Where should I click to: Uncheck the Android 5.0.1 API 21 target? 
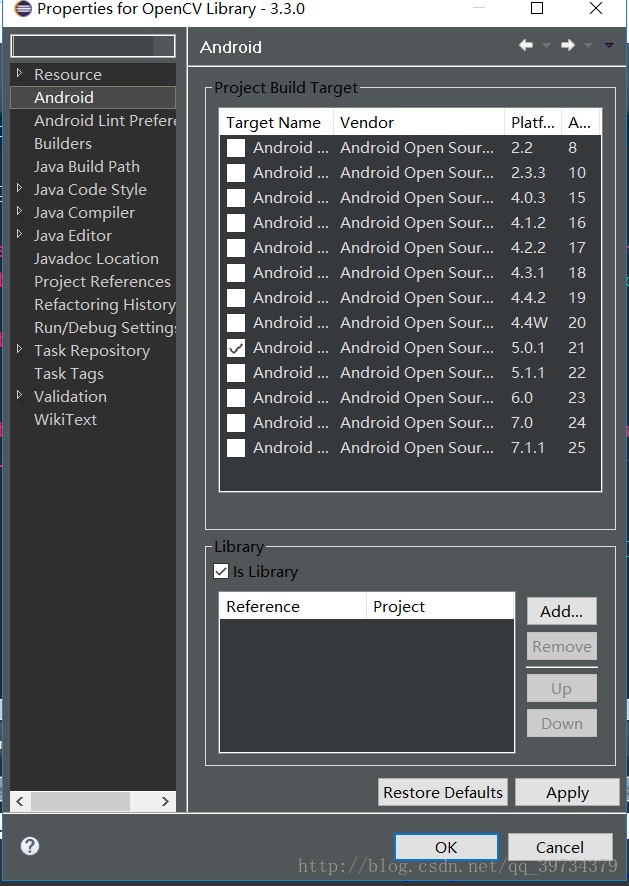(236, 348)
